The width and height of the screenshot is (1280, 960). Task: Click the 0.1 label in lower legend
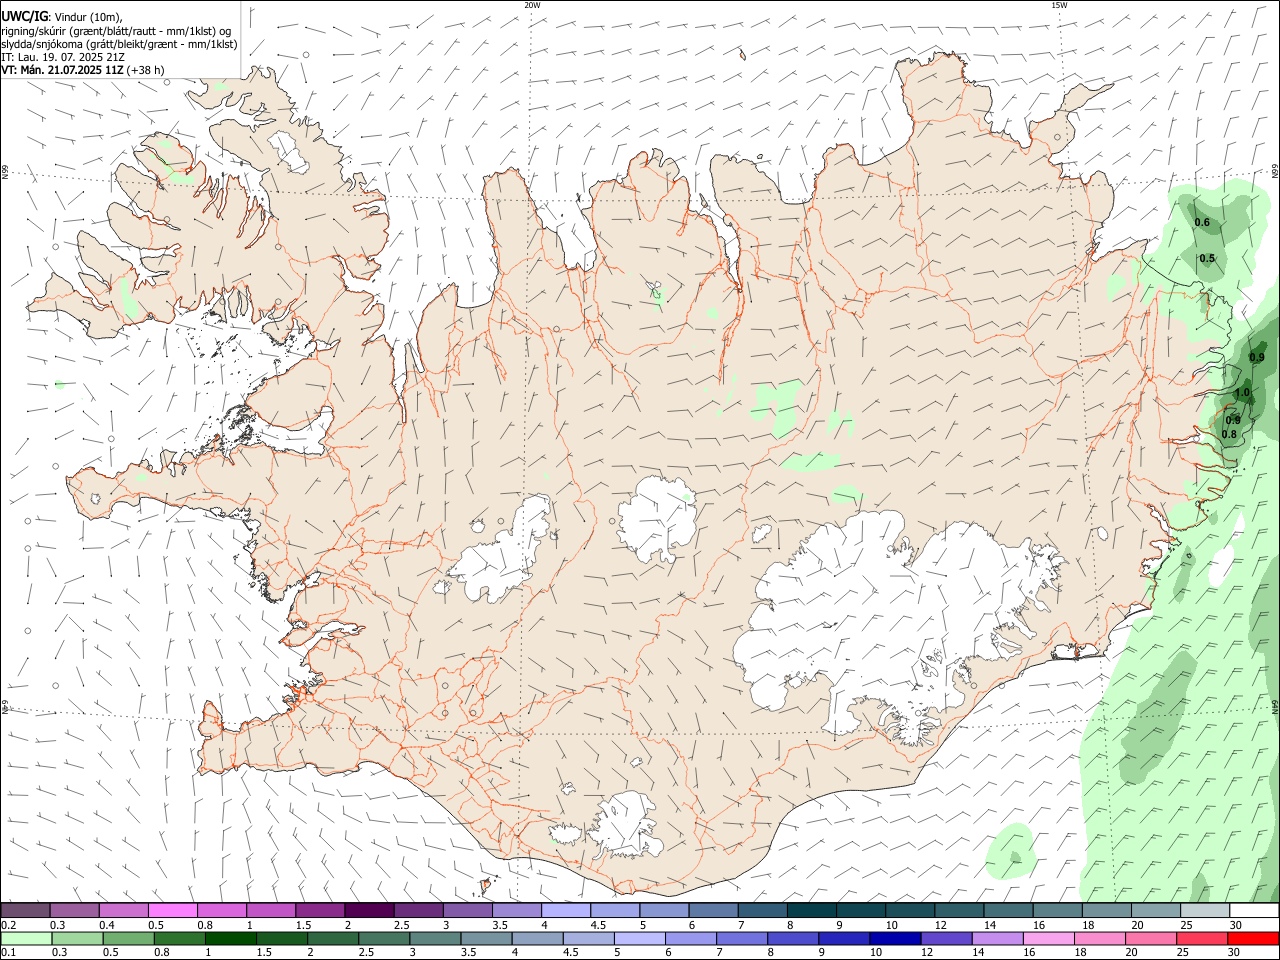(x=8, y=953)
